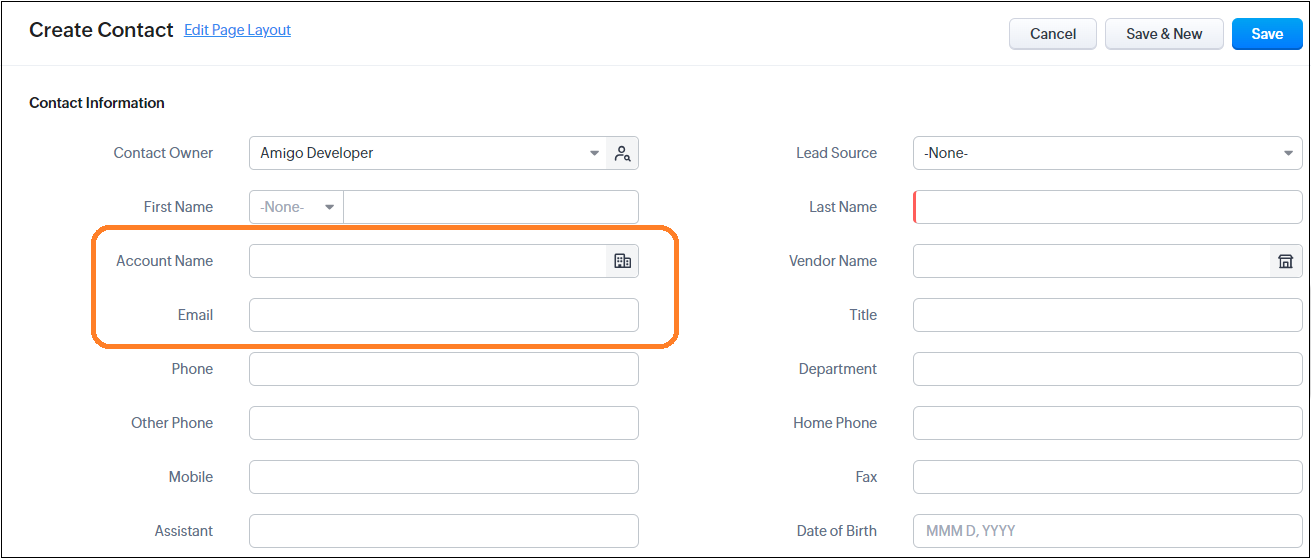The height and width of the screenshot is (559, 1311).
Task: Focus the Title input field
Action: pos(1108,315)
